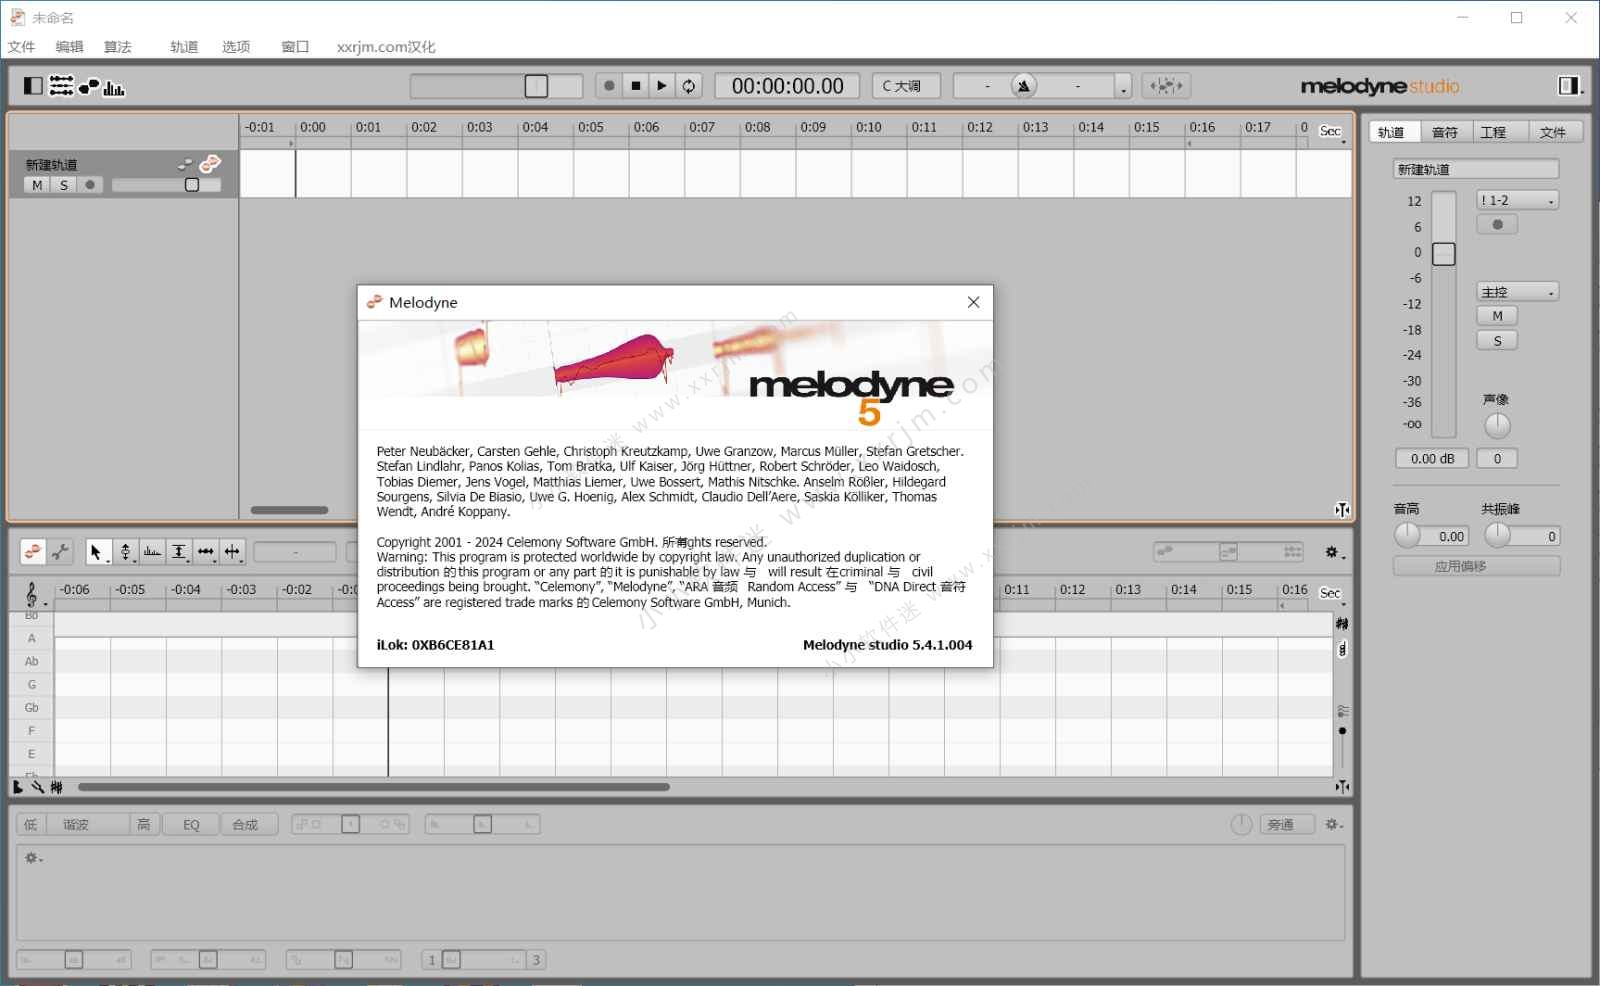Open the 编辑 menu

click(x=69, y=47)
